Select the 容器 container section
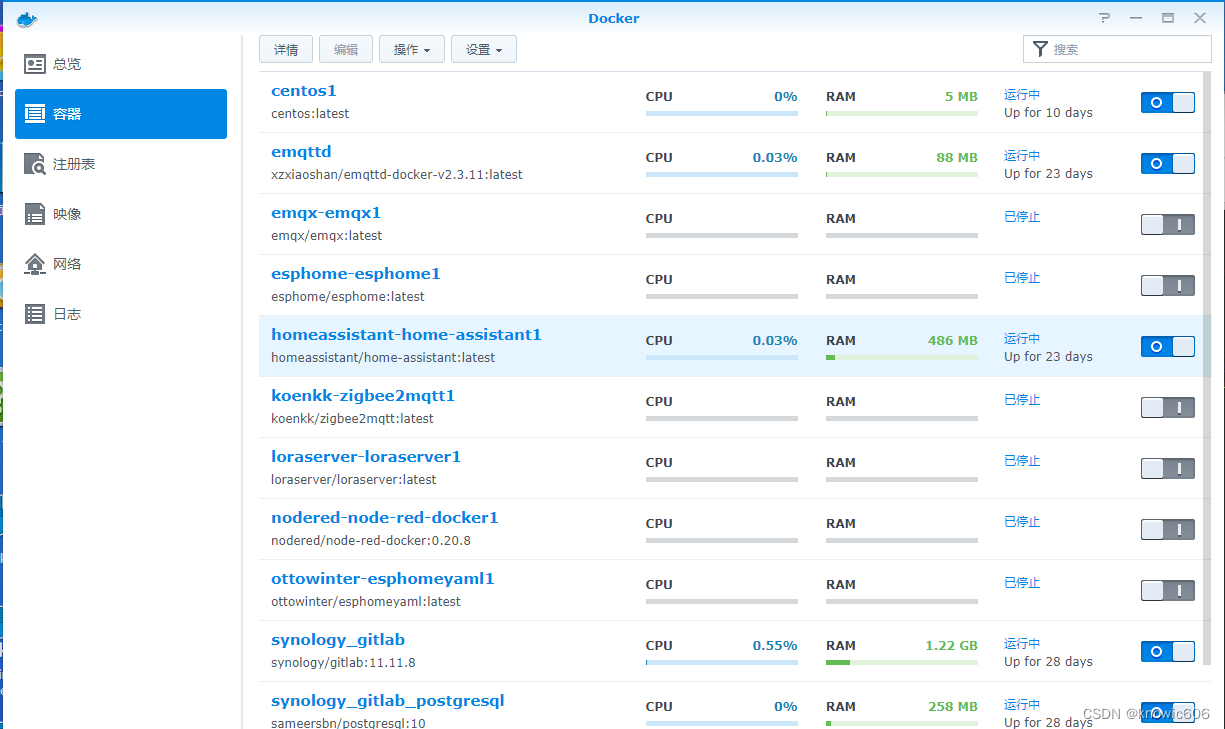The image size is (1225, 729). (x=121, y=114)
